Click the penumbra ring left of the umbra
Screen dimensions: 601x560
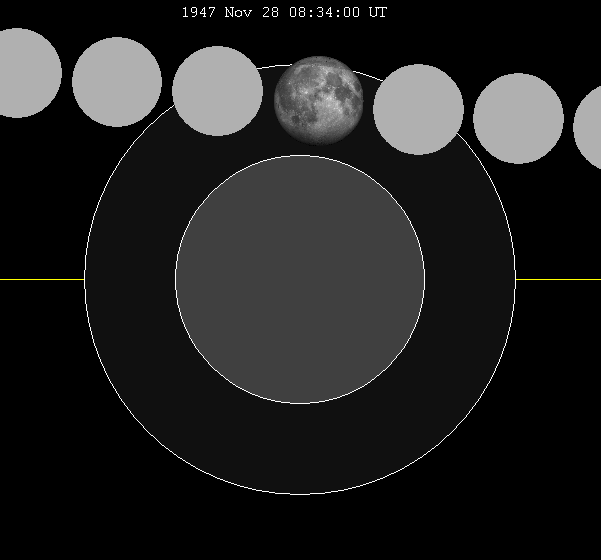tap(130, 280)
